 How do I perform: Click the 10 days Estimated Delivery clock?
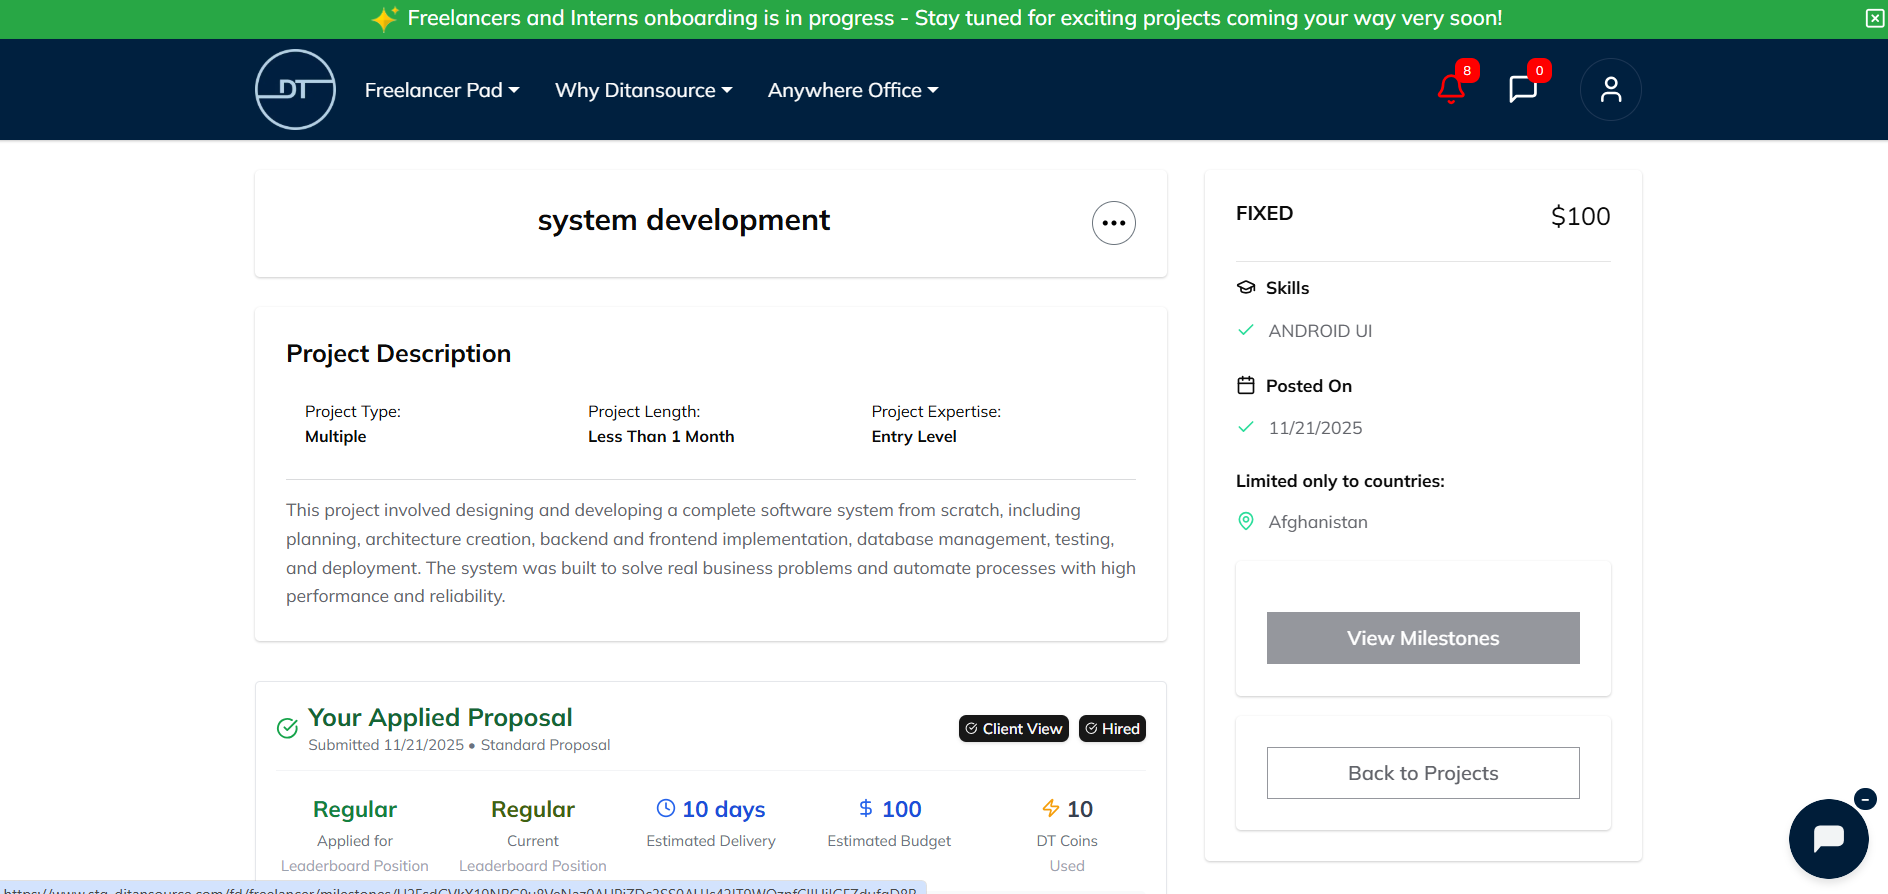[666, 808]
